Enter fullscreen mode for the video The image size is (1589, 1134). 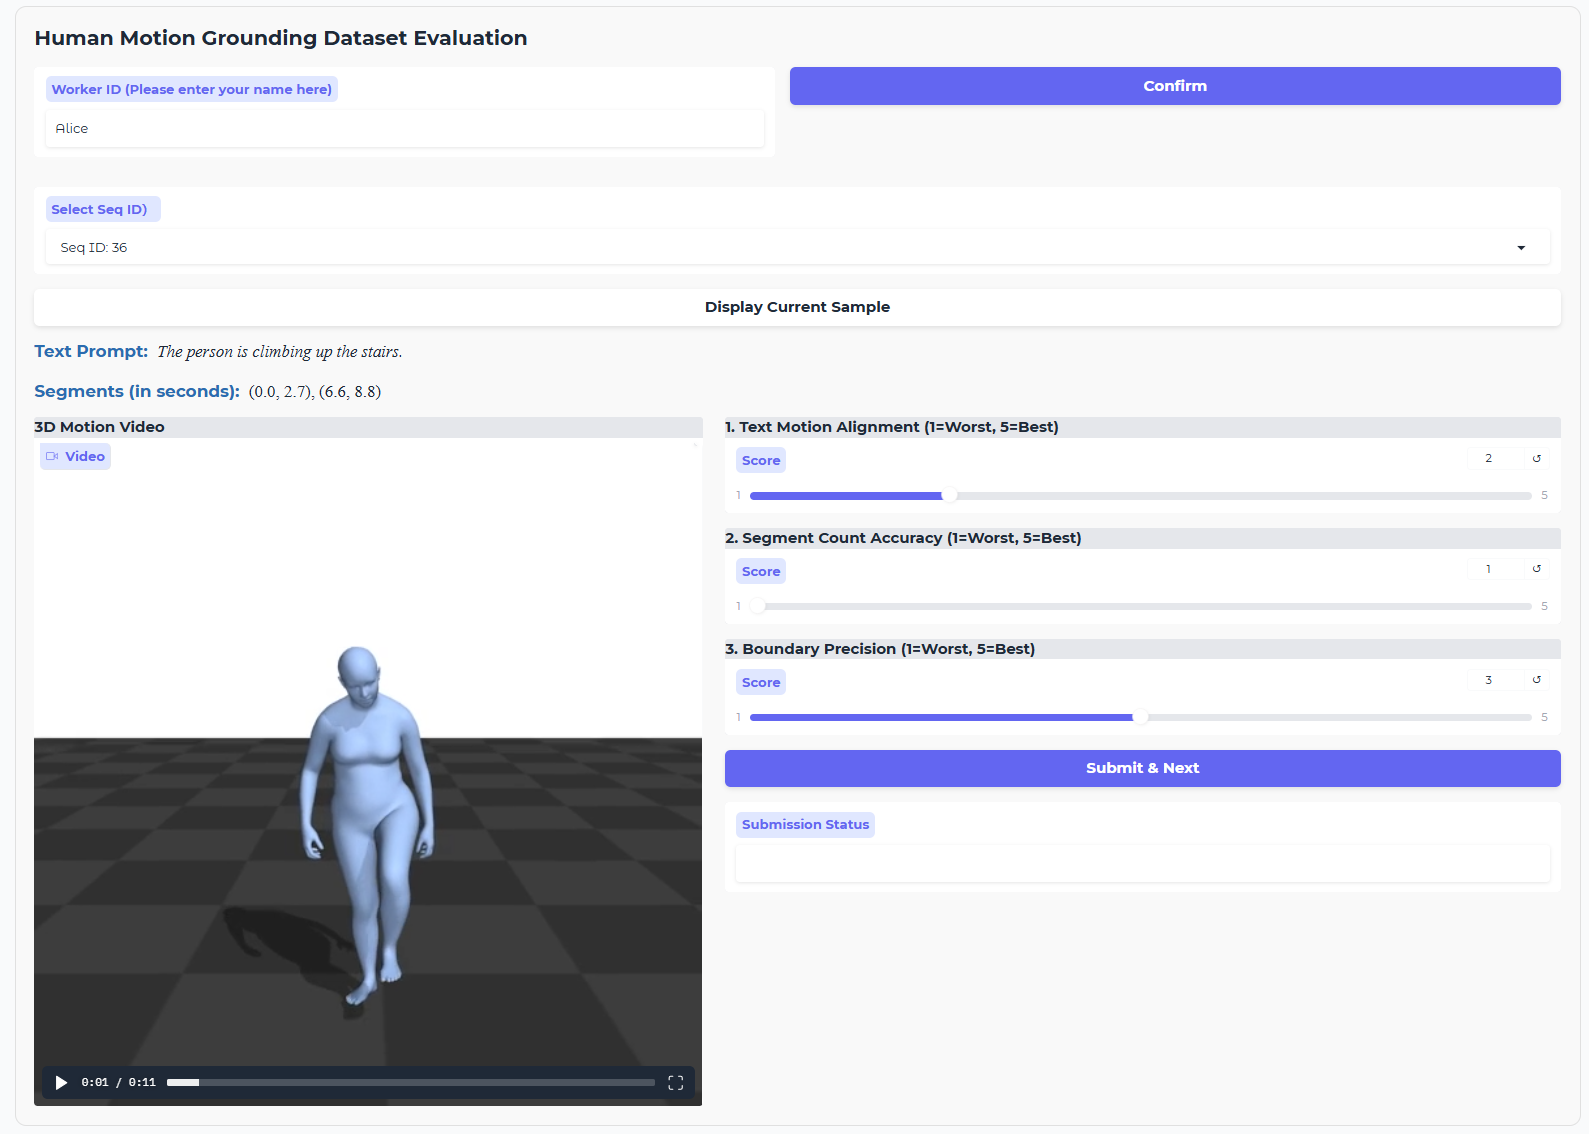coord(675,1082)
